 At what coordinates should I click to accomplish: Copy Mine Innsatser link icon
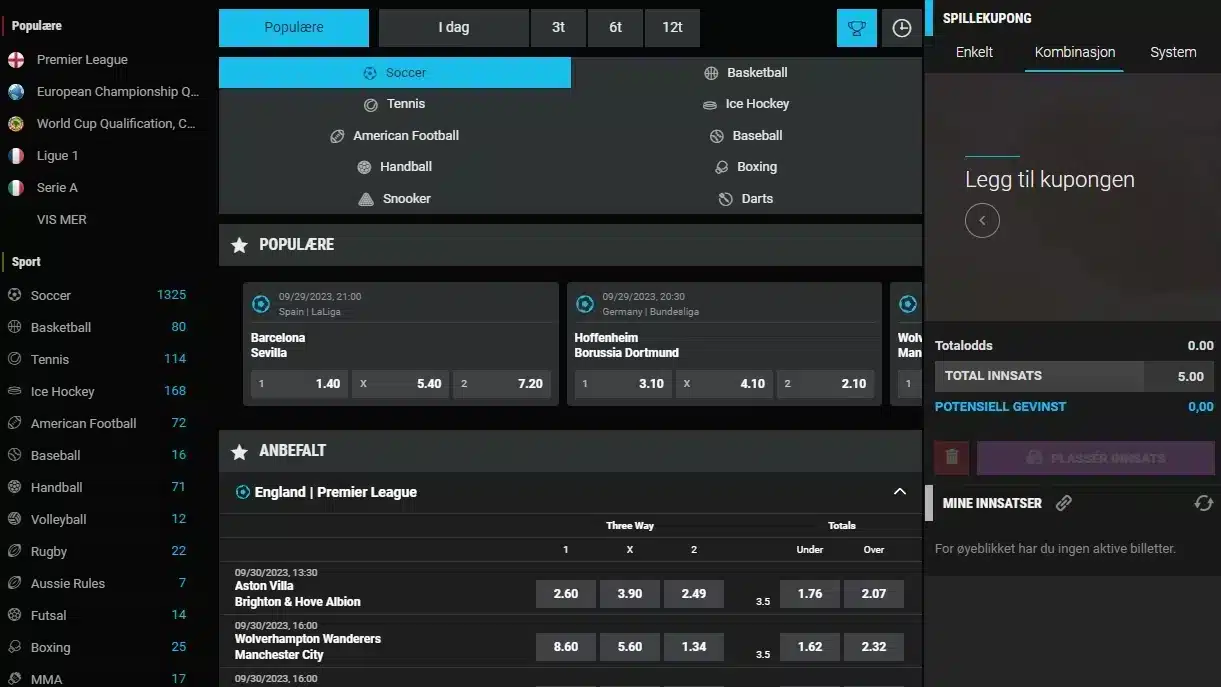point(1064,503)
